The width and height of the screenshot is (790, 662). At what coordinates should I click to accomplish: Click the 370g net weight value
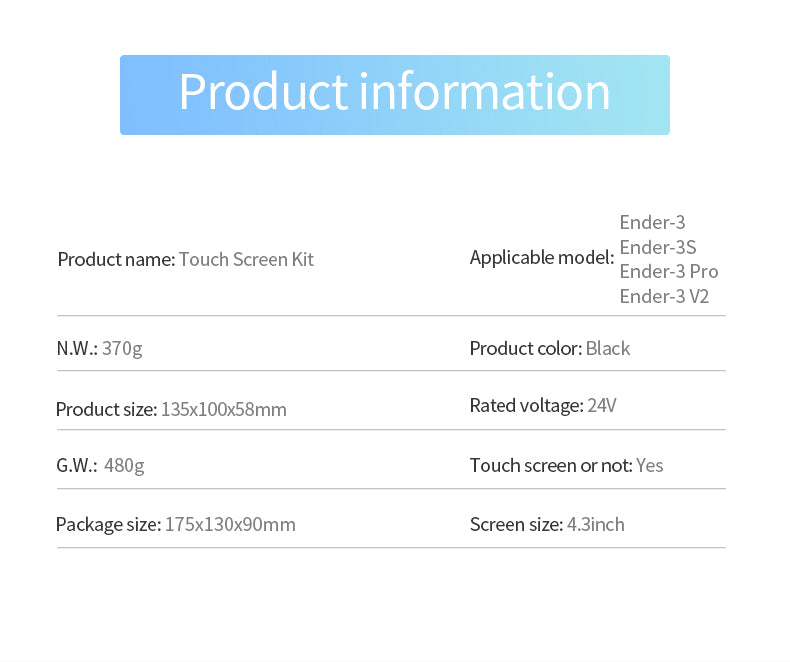[122, 349]
